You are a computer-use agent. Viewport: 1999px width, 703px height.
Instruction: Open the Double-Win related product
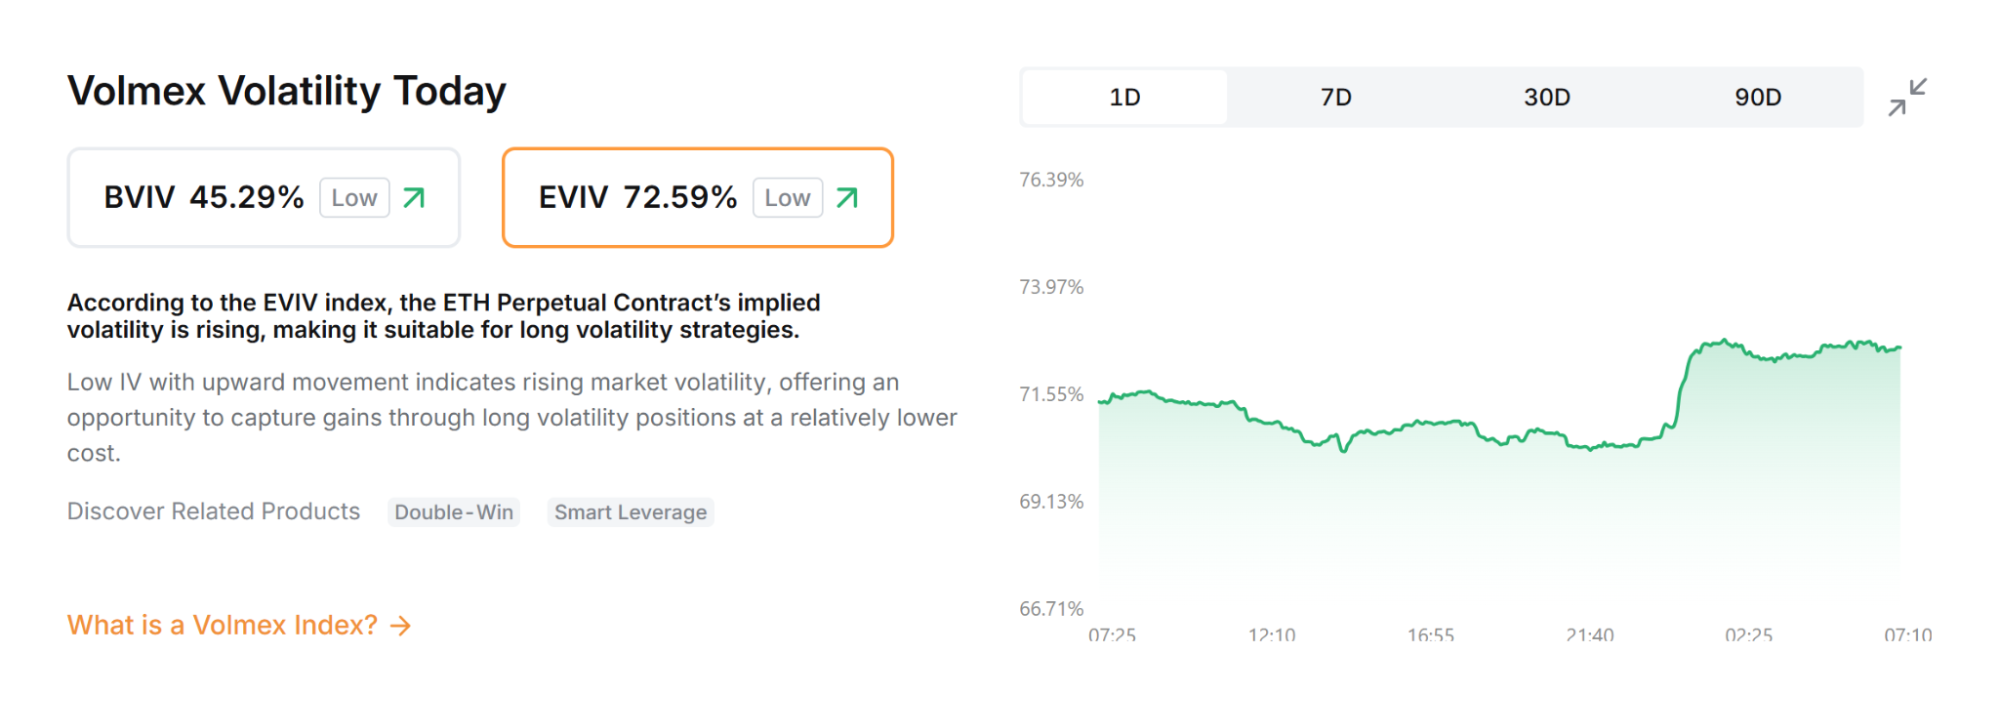pyautogui.click(x=454, y=512)
